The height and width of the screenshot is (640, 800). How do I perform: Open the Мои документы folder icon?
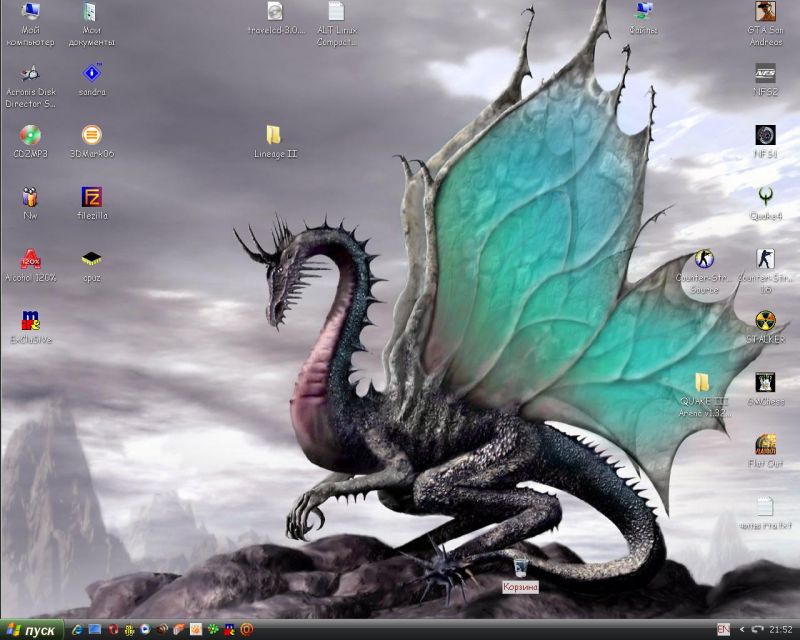pos(91,24)
